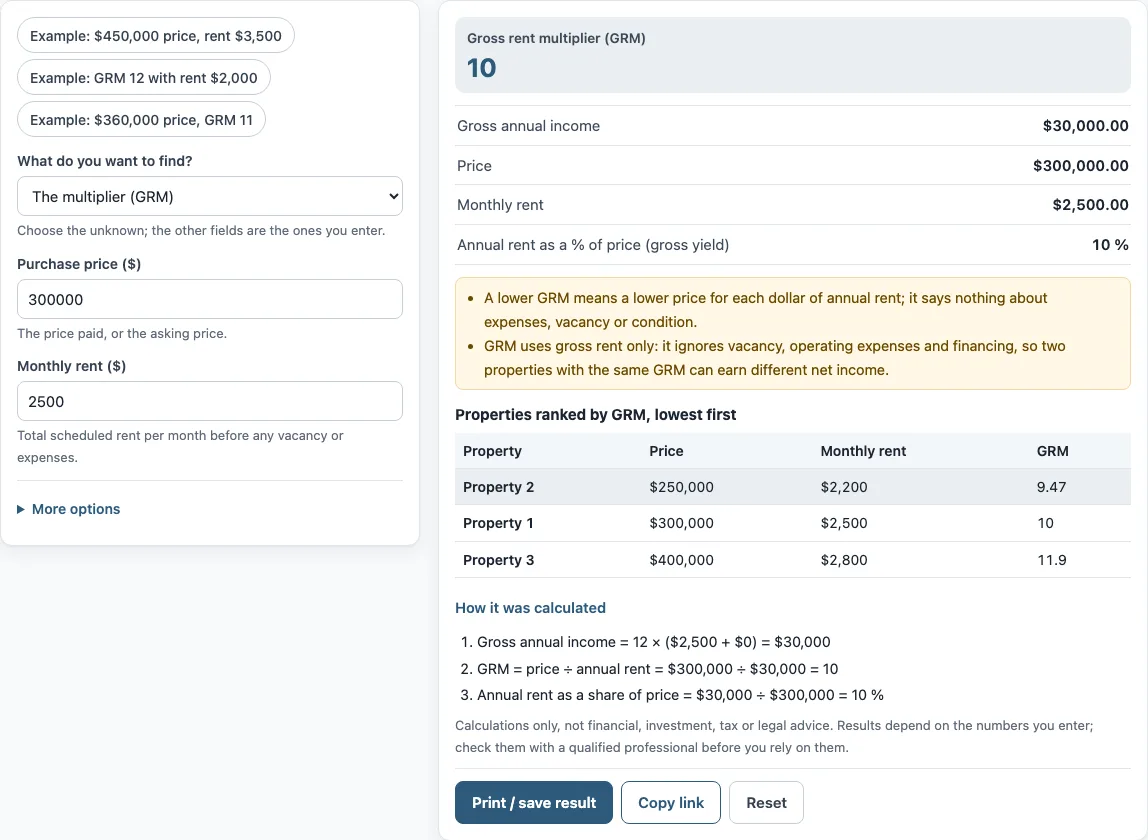Click the 10 % gross yield value
Image resolution: width=1148 pixels, height=840 pixels.
pos(1110,245)
